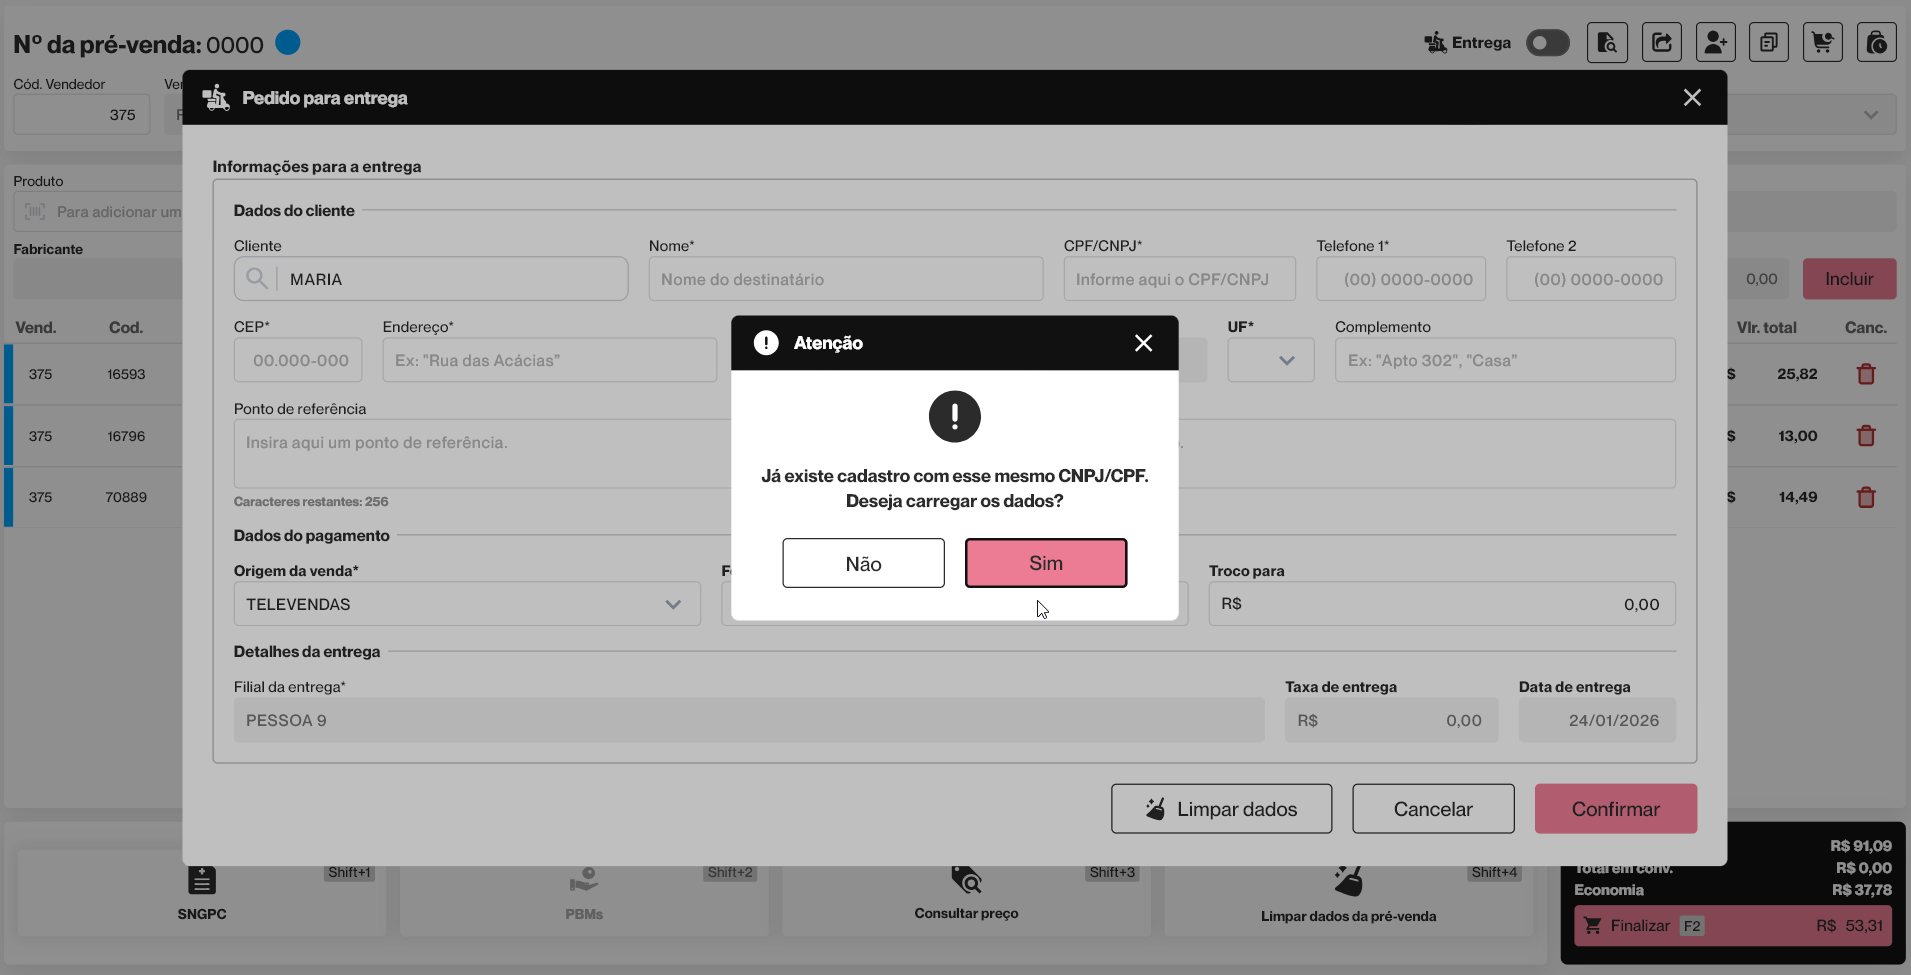Click the Taxa de entrega field

click(x=1391, y=720)
